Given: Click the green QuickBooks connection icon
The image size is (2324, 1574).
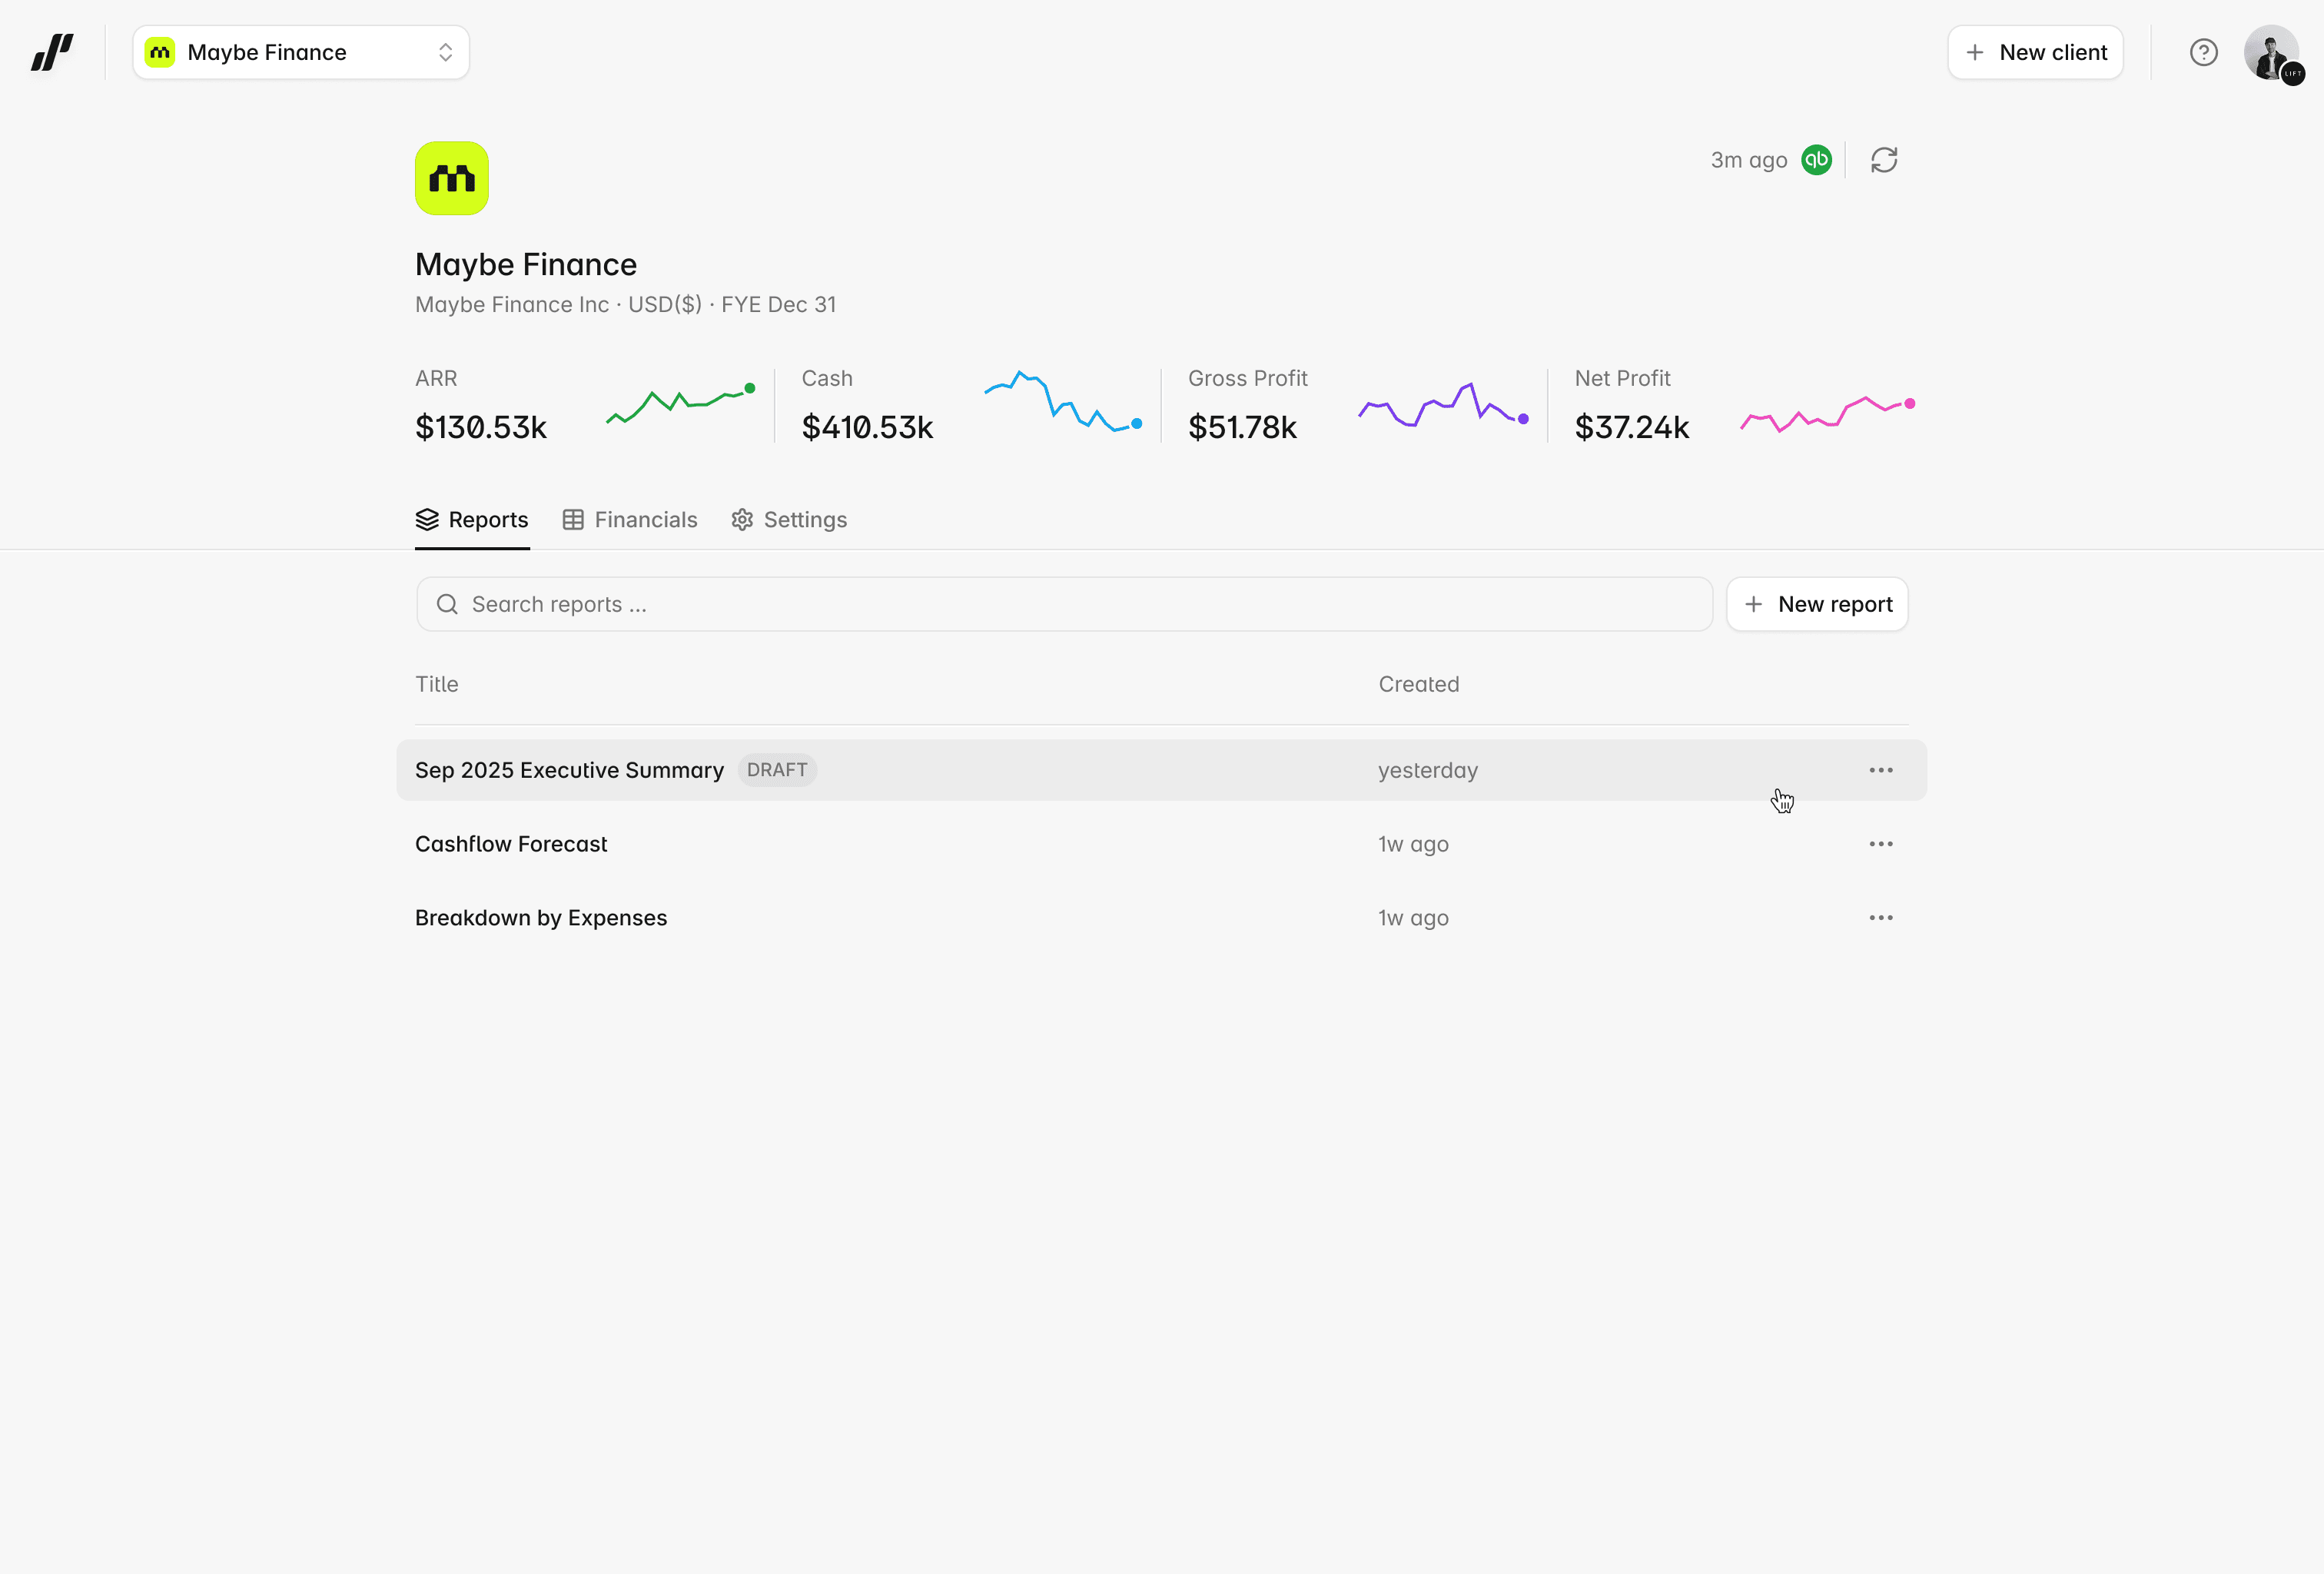Looking at the screenshot, I should click(x=1816, y=160).
